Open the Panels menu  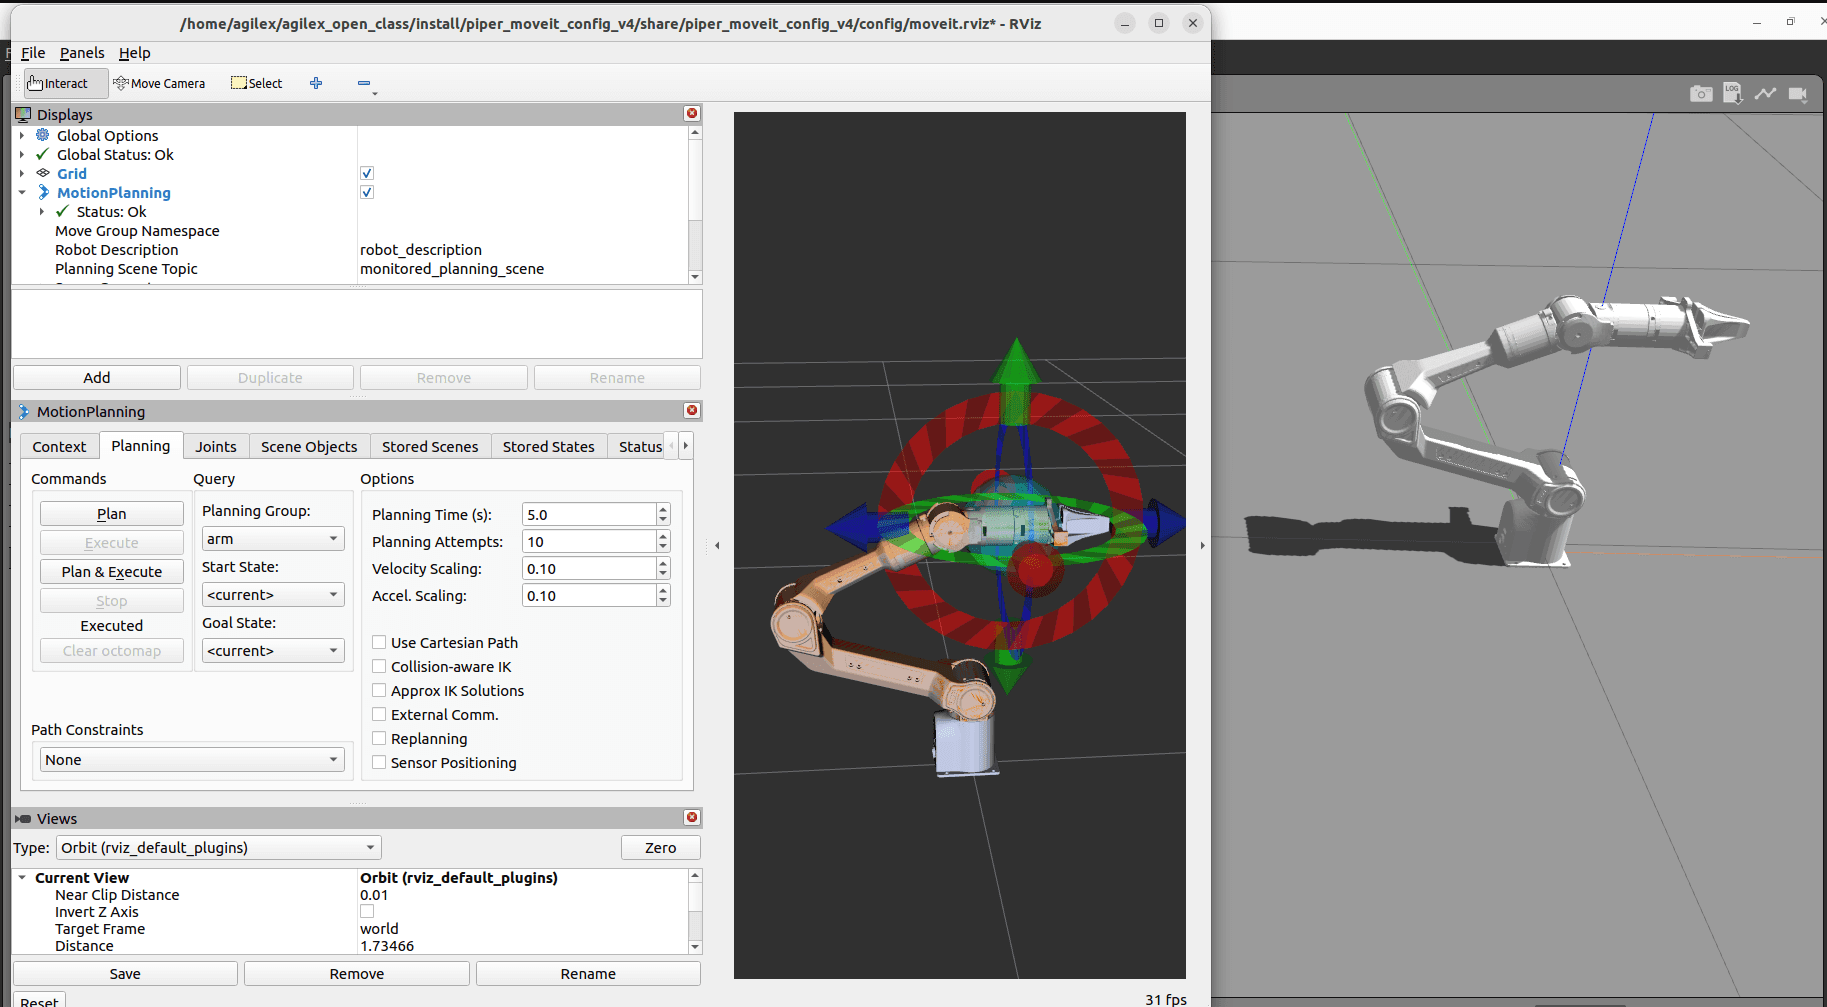(x=82, y=53)
